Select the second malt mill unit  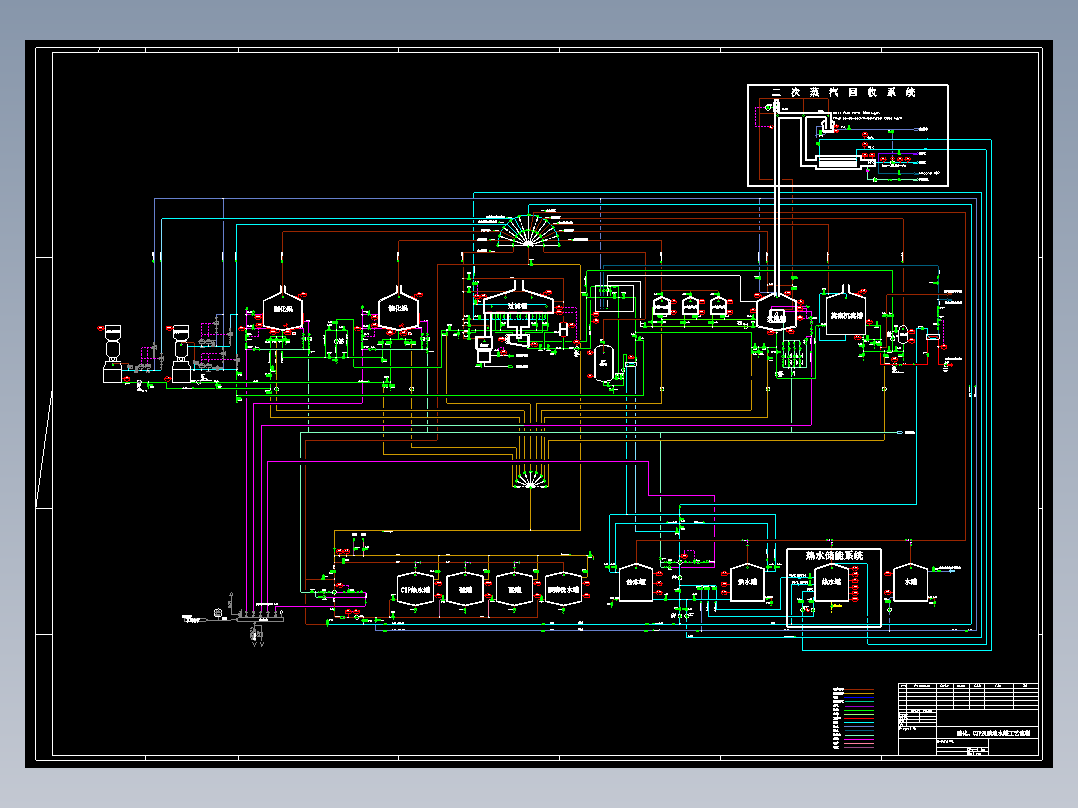[181, 354]
